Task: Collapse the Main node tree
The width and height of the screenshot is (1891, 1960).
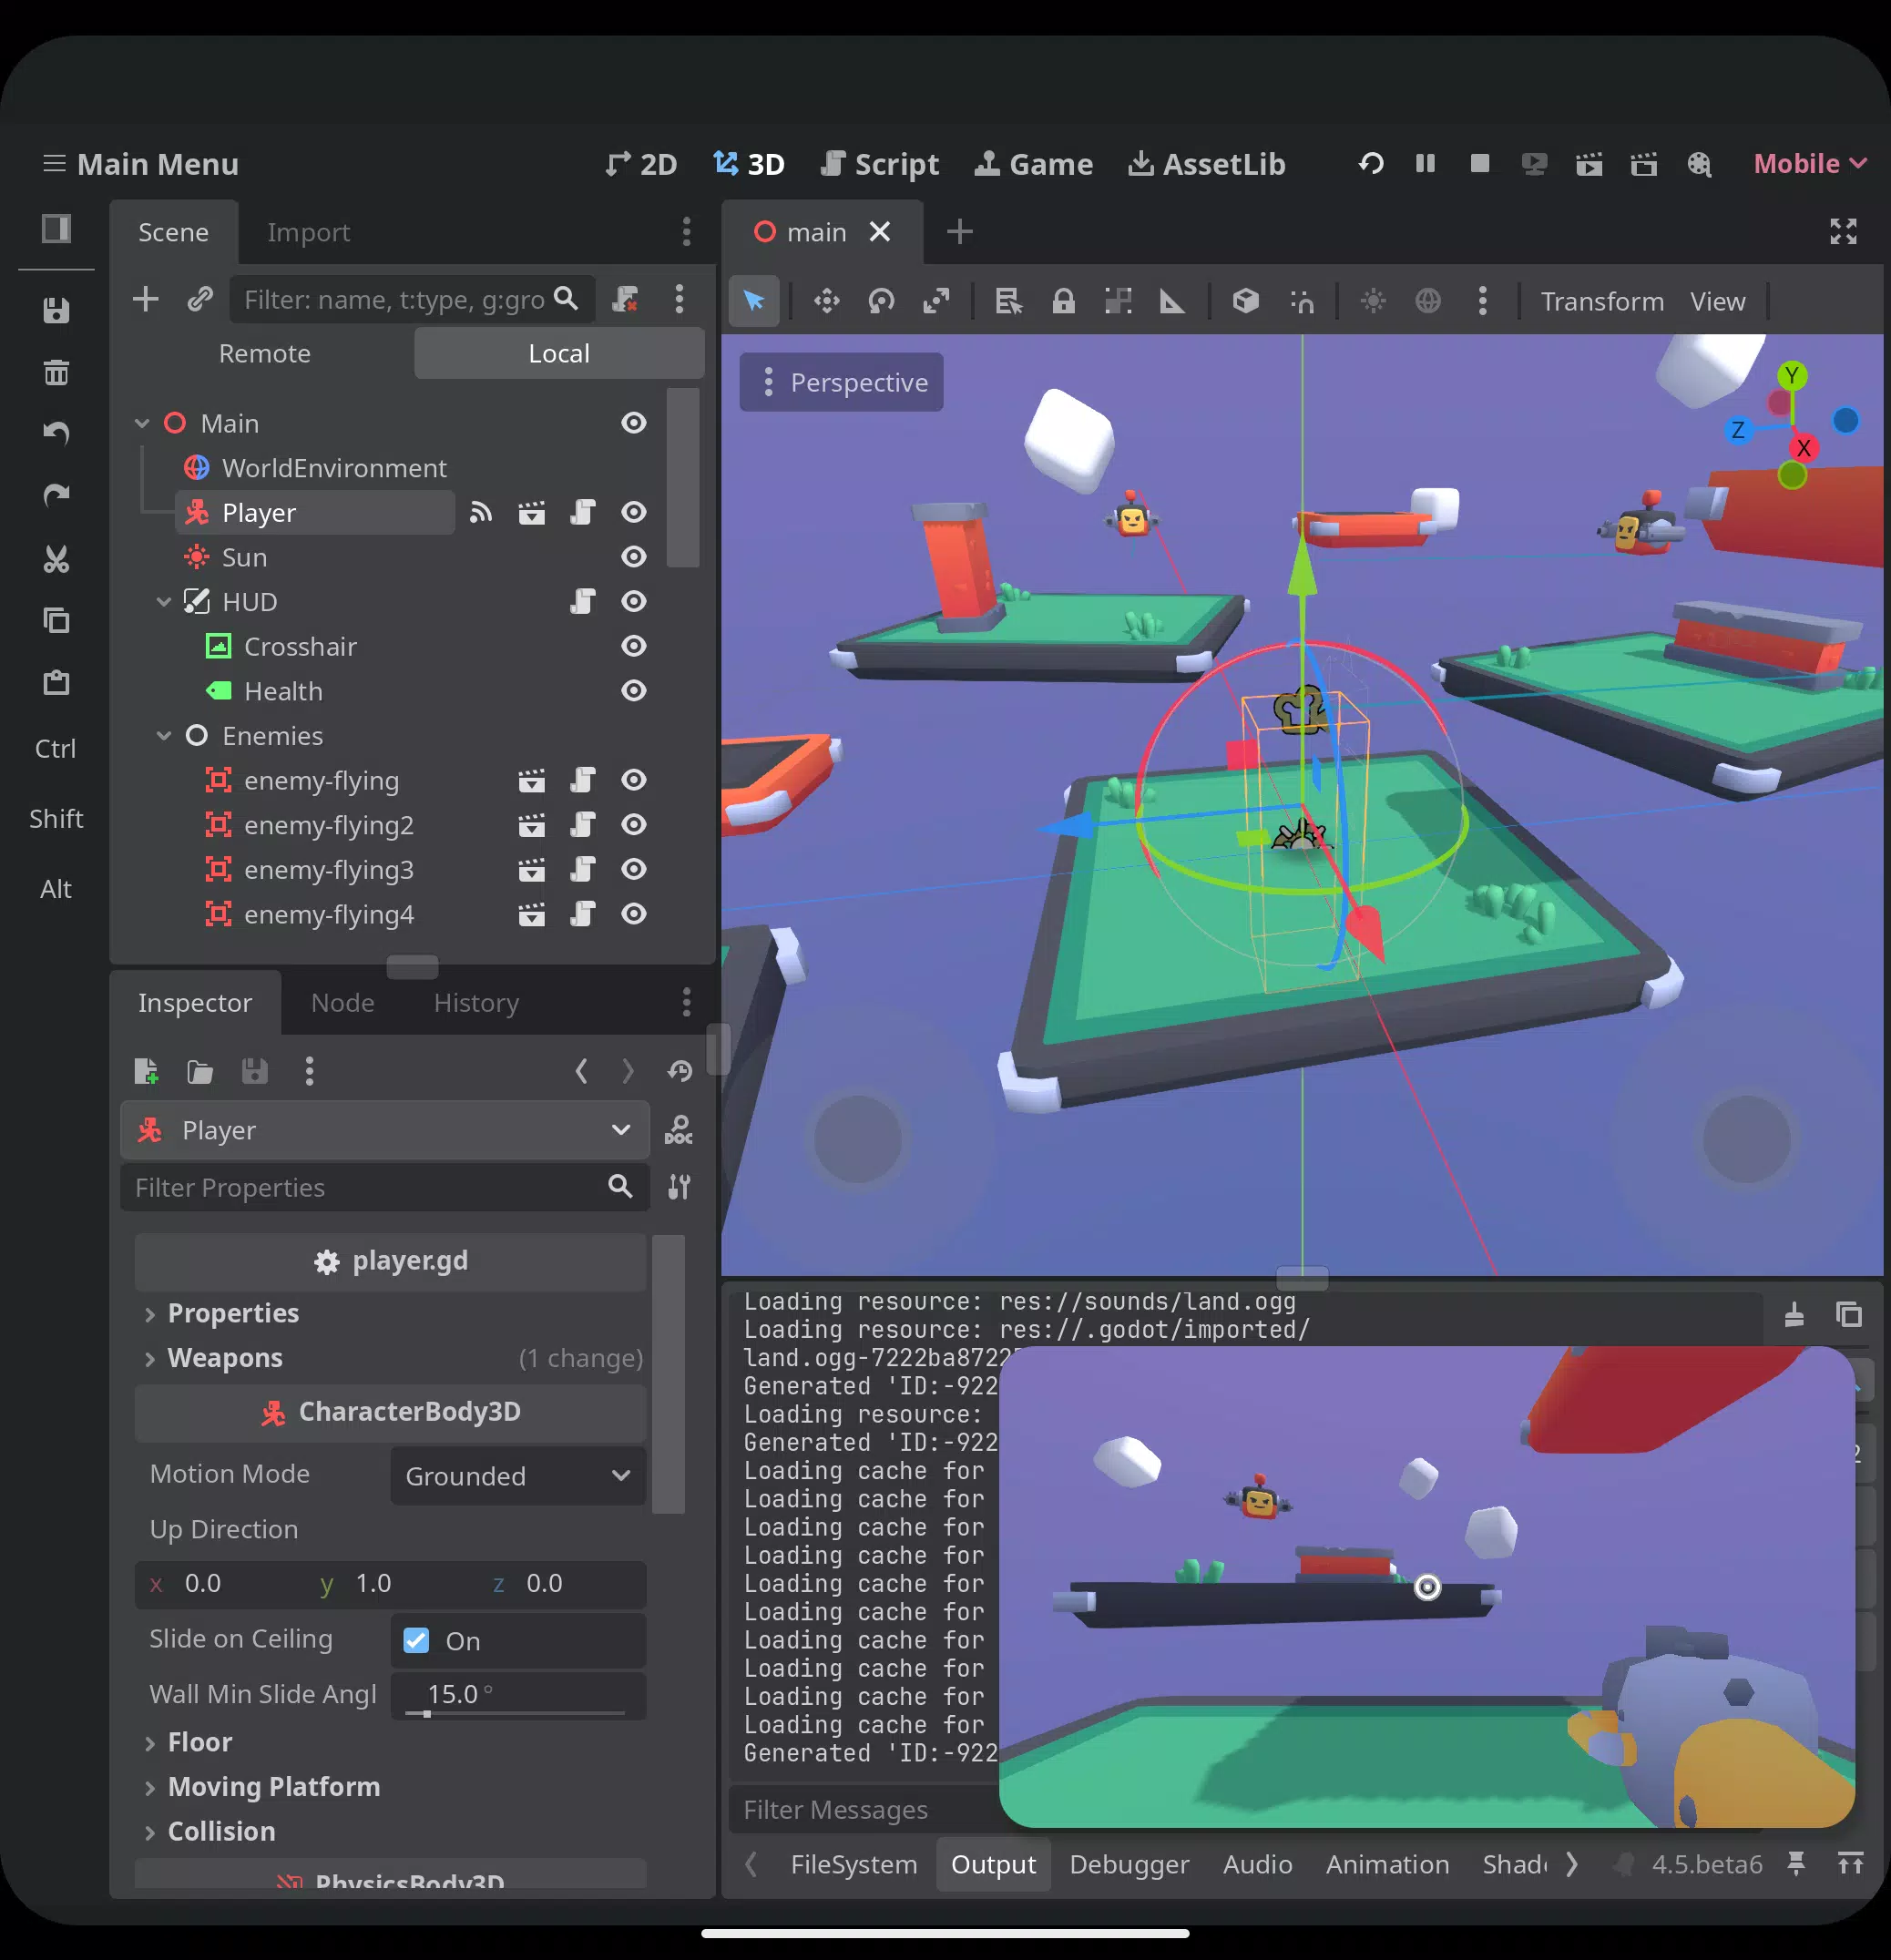Action: [x=142, y=424]
